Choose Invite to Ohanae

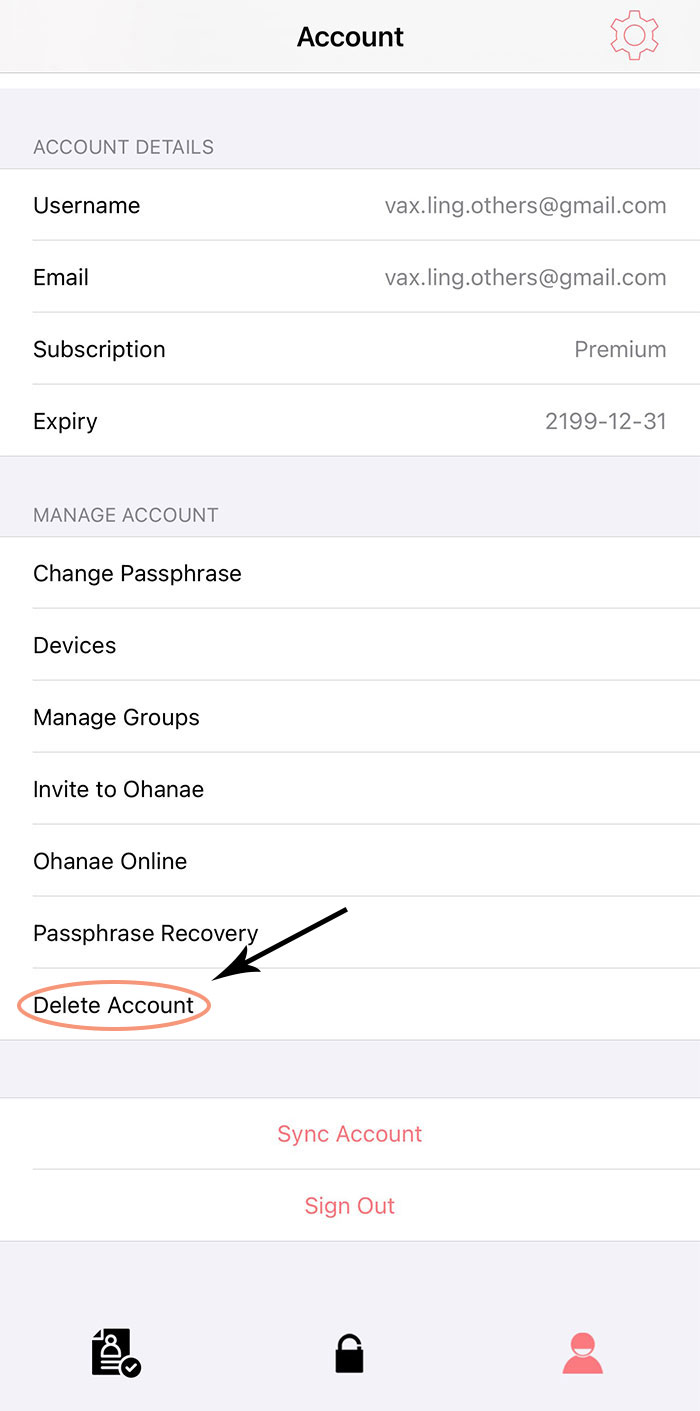[350, 789]
